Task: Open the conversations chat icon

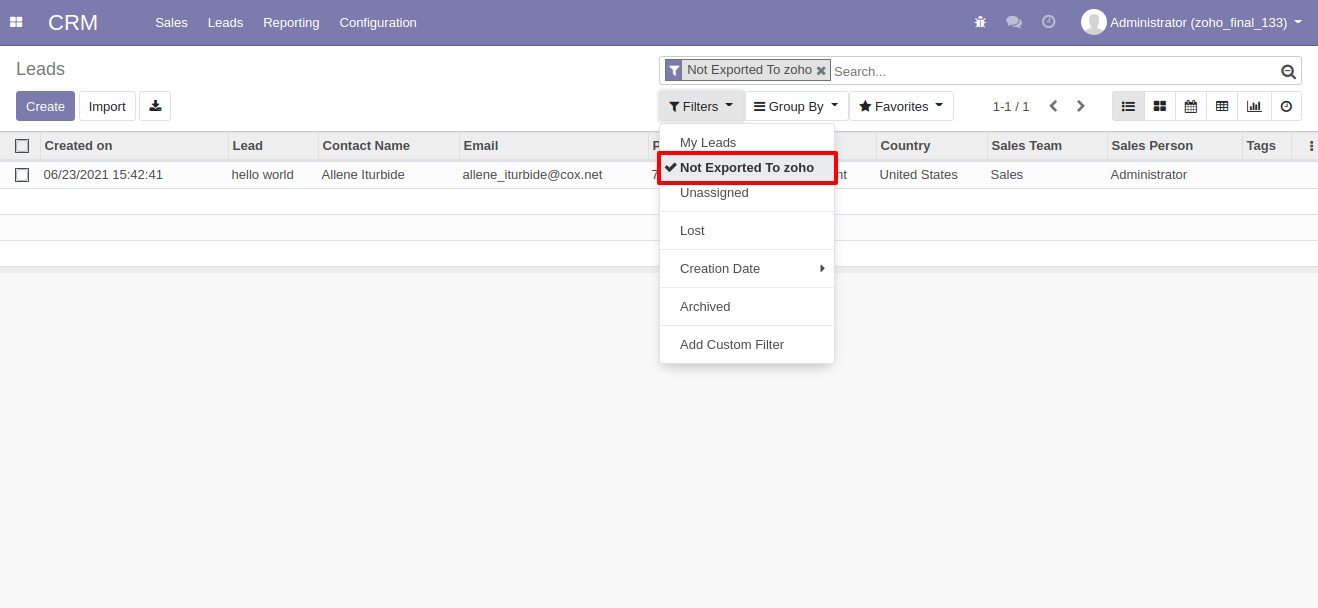Action: click(1014, 22)
